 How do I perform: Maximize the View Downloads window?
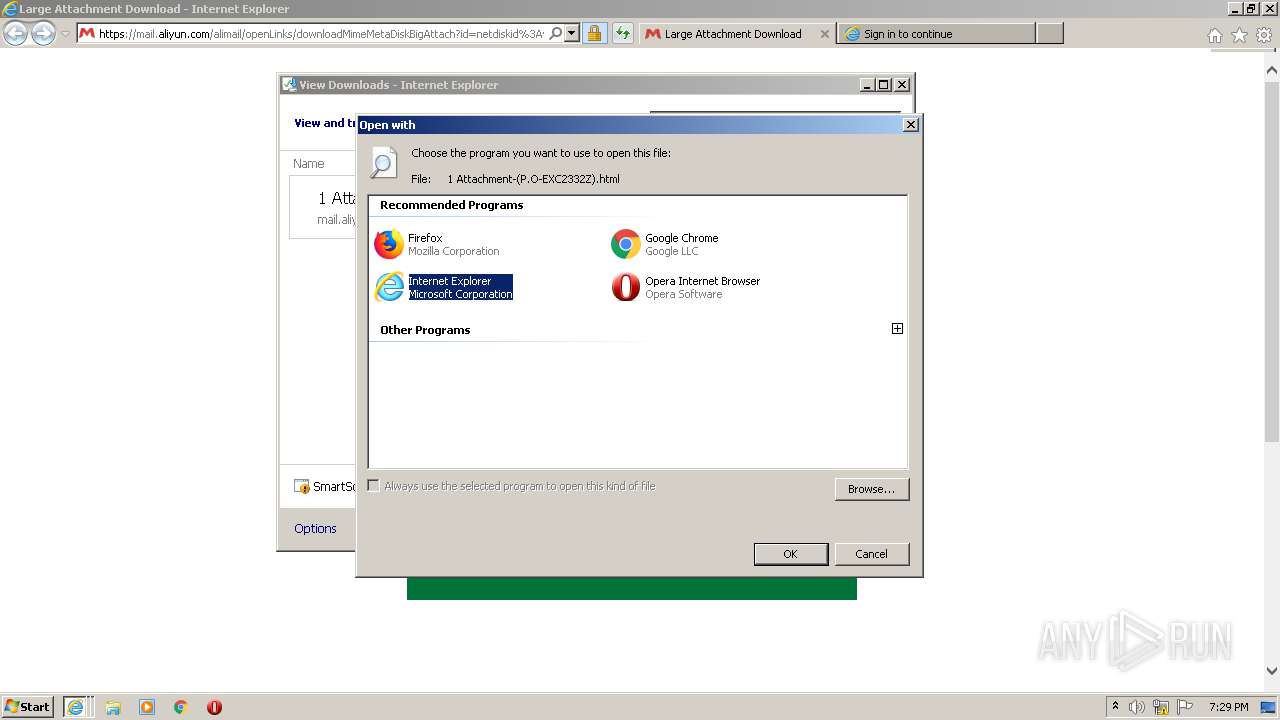click(x=884, y=85)
